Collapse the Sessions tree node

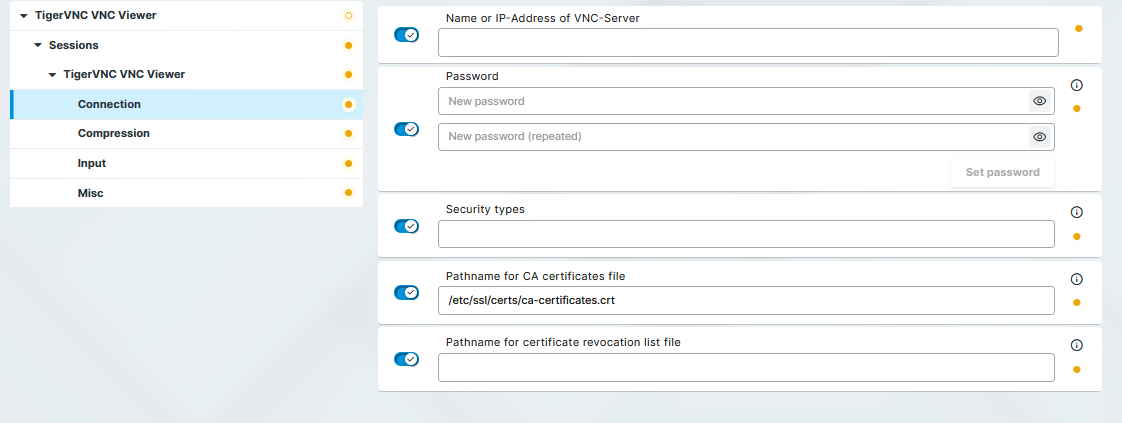pos(38,45)
